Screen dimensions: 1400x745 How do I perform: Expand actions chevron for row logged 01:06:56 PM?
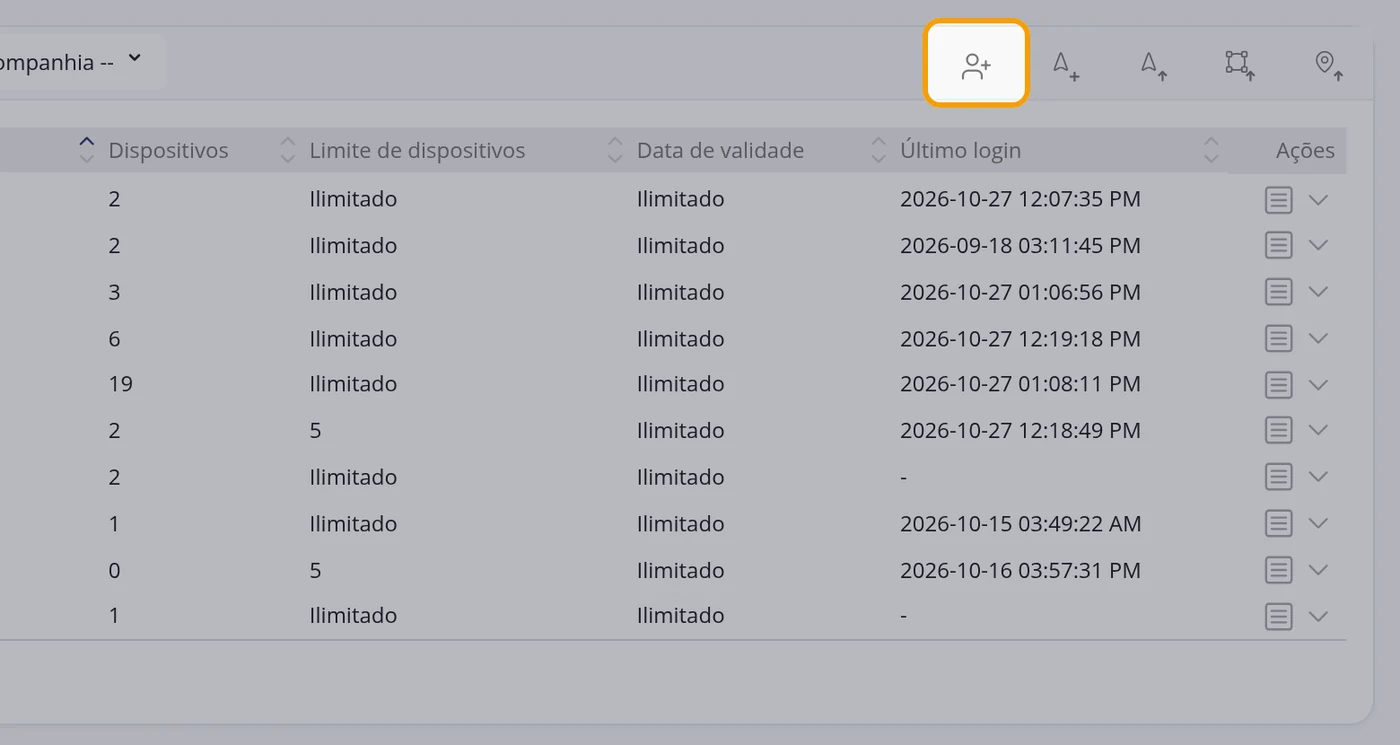pos(1318,292)
